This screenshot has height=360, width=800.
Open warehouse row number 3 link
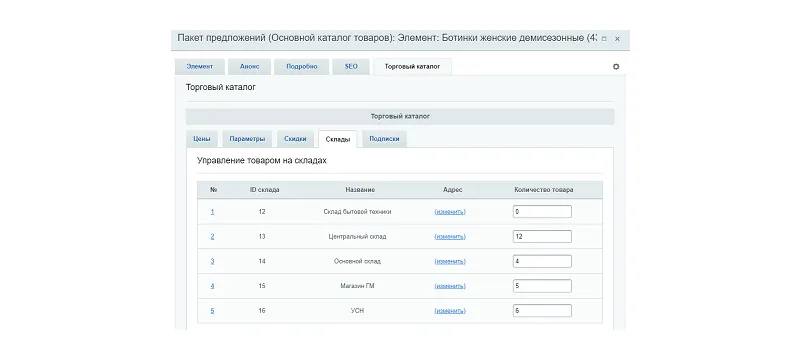point(212,261)
